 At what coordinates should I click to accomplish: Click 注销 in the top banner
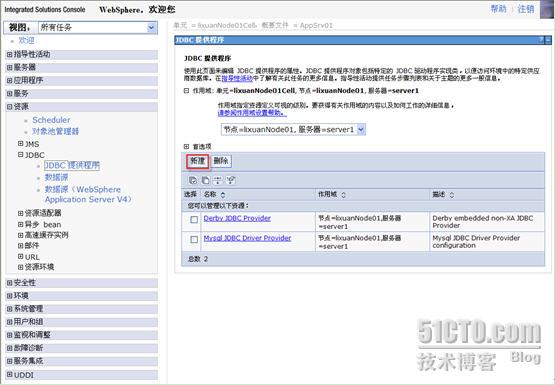coord(526,9)
